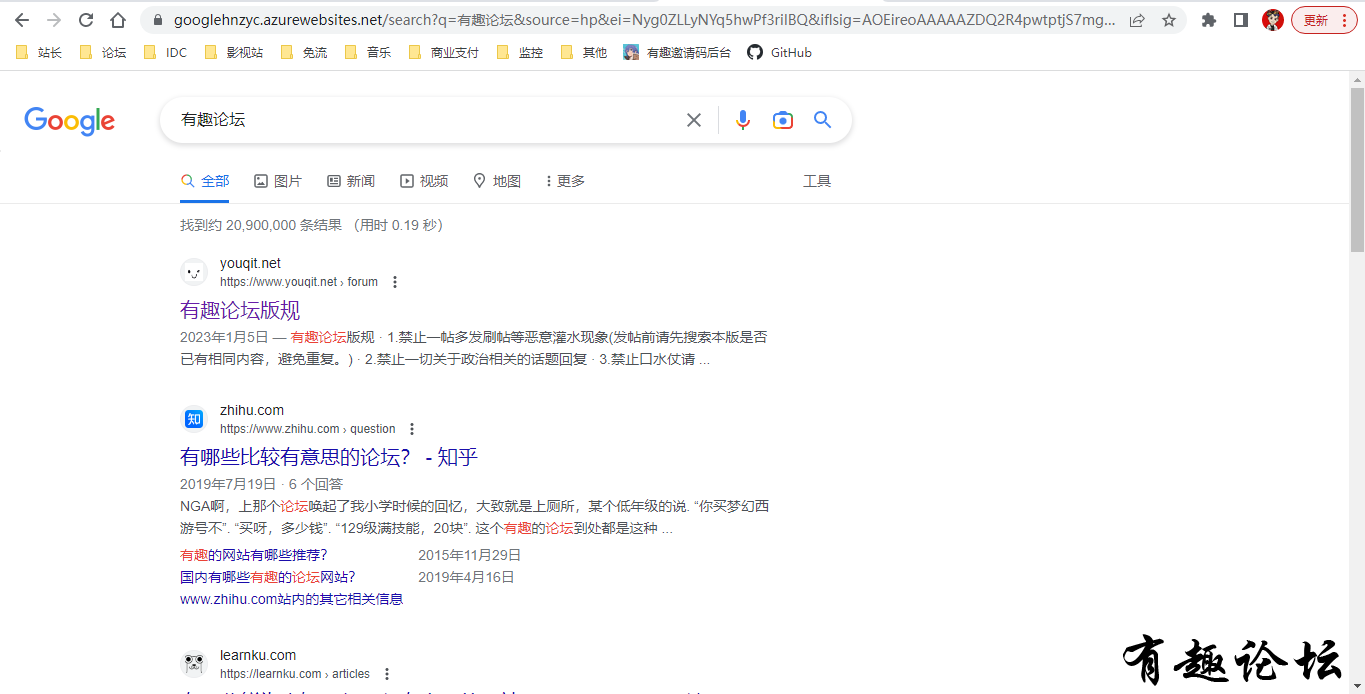This screenshot has width=1365, height=694.
Task: Submit search with magnifier icon
Action: coord(823,120)
